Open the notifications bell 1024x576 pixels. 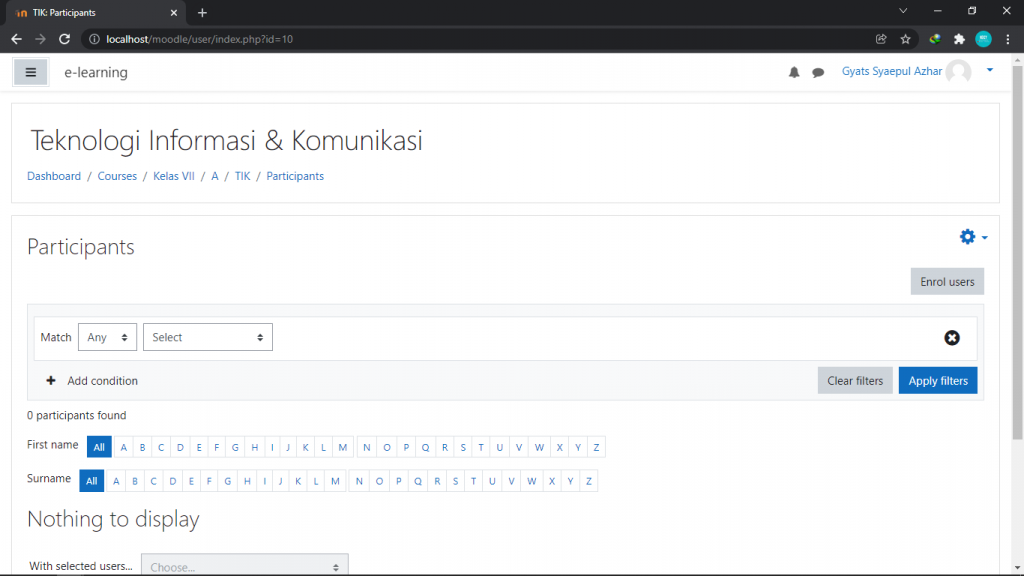point(793,72)
